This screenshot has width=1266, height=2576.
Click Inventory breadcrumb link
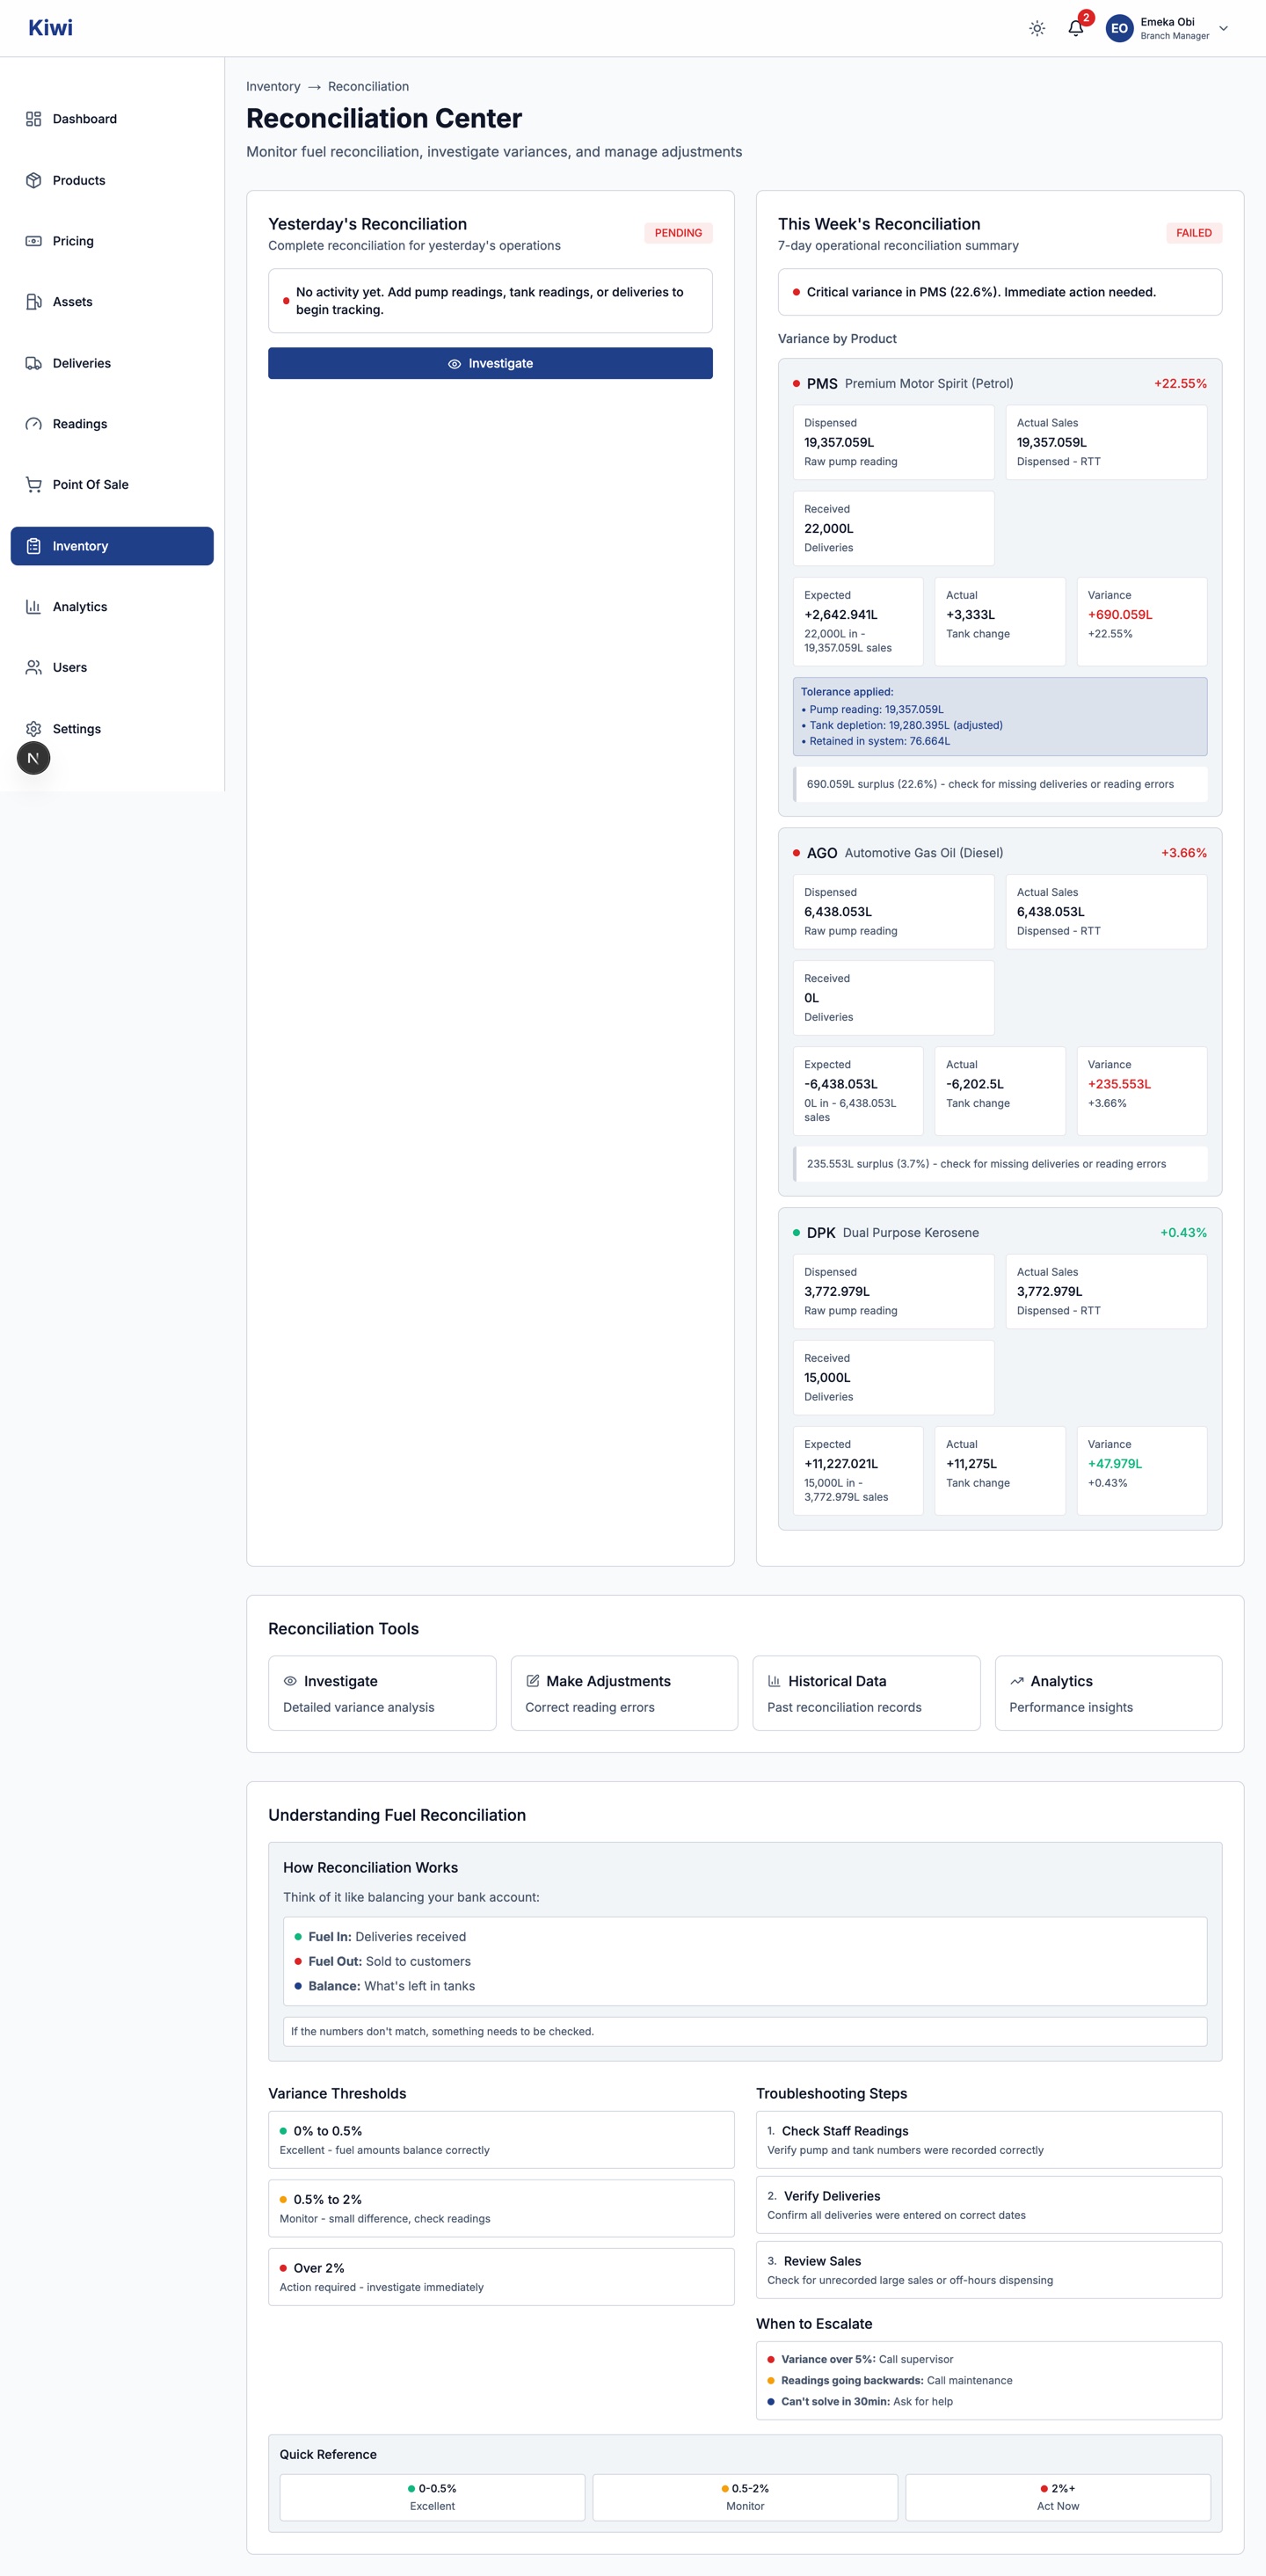click(273, 87)
